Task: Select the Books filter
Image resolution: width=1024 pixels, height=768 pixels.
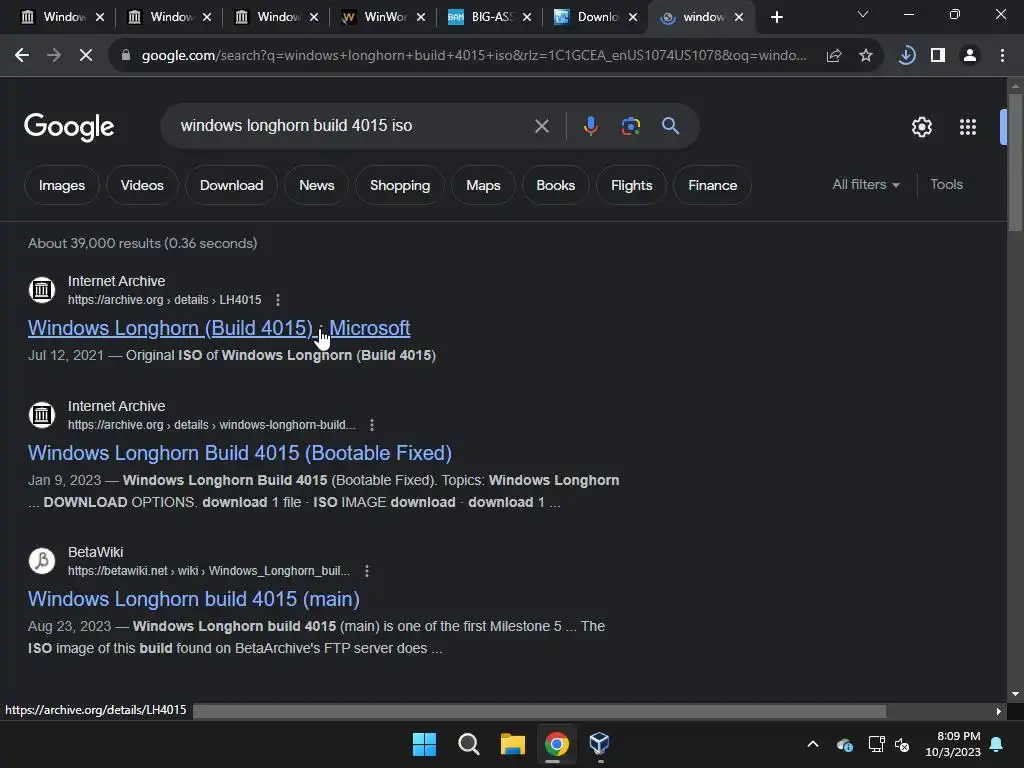Action: click(556, 185)
